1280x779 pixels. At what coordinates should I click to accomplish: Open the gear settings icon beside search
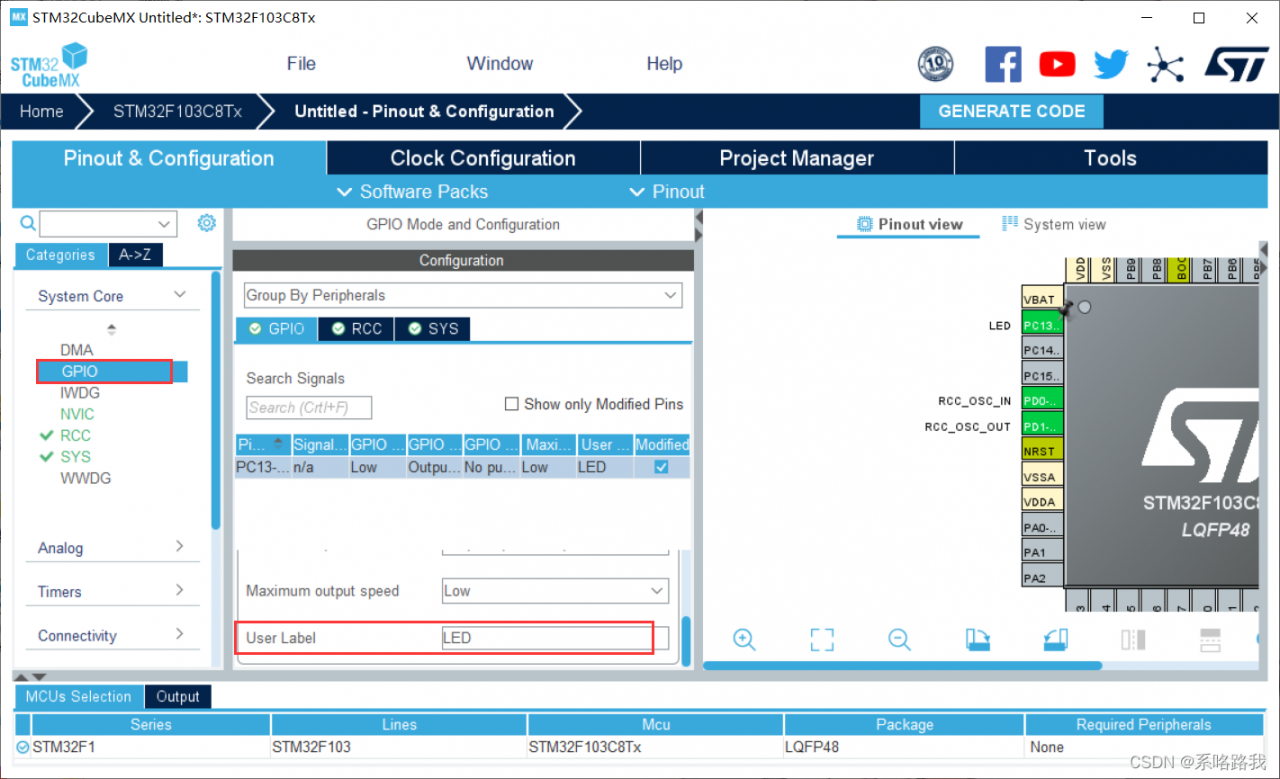click(206, 223)
